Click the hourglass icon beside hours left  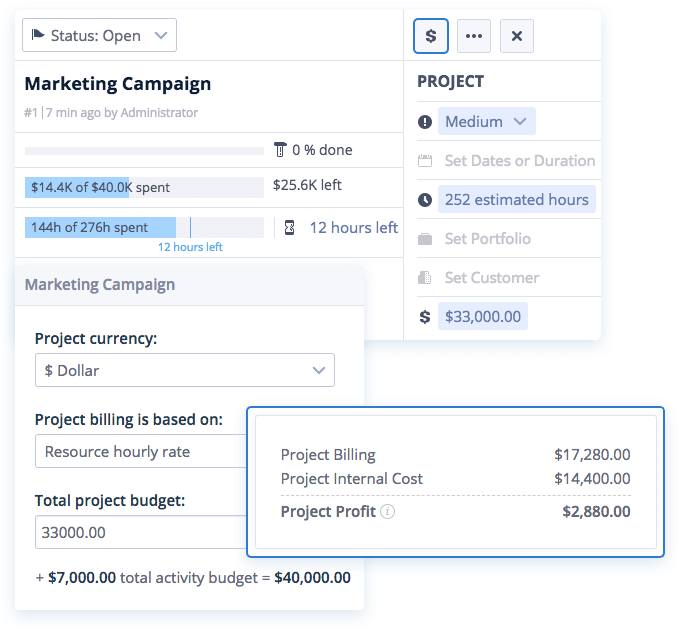[289, 228]
